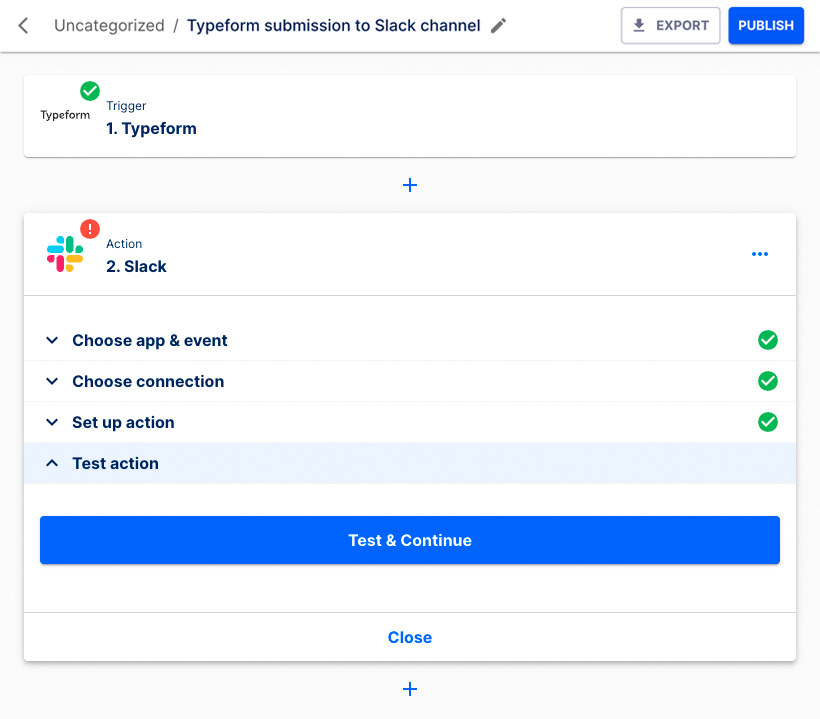Click the green check beside Set up action
The image size is (820, 719).
(768, 422)
